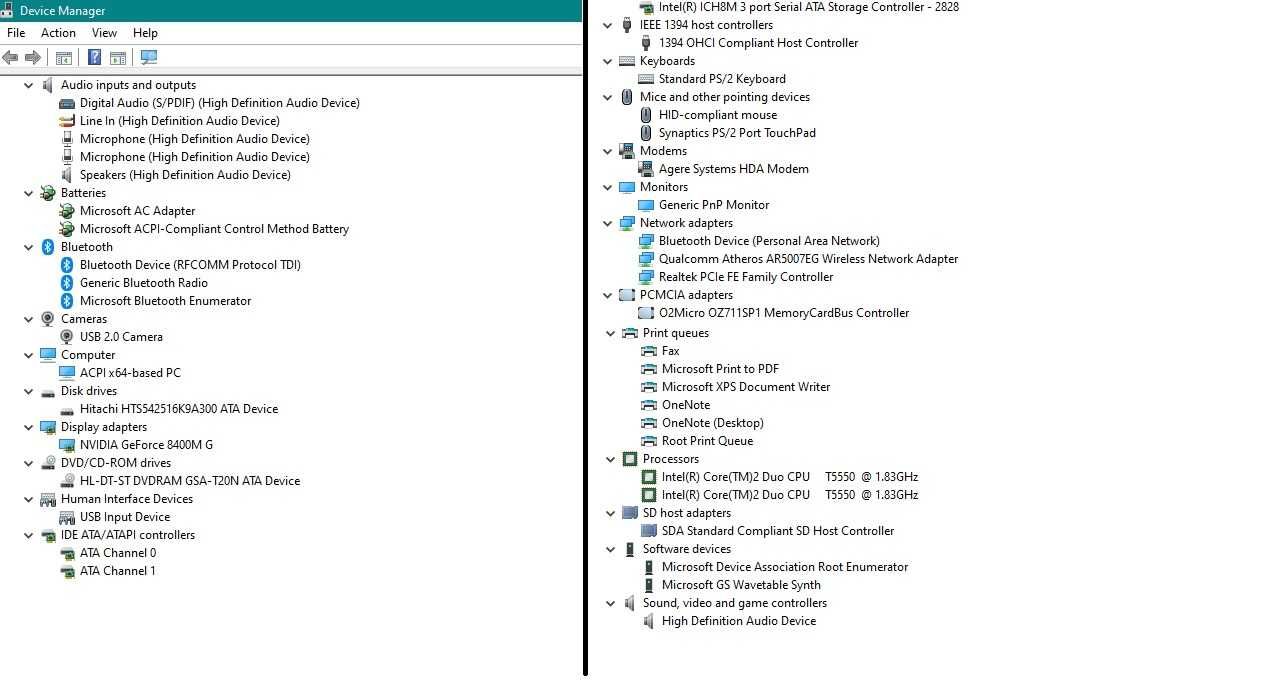Screen dimensions: 1269x688
Task: Click the Forward arrow toolbar icon
Action: [x=33, y=57]
